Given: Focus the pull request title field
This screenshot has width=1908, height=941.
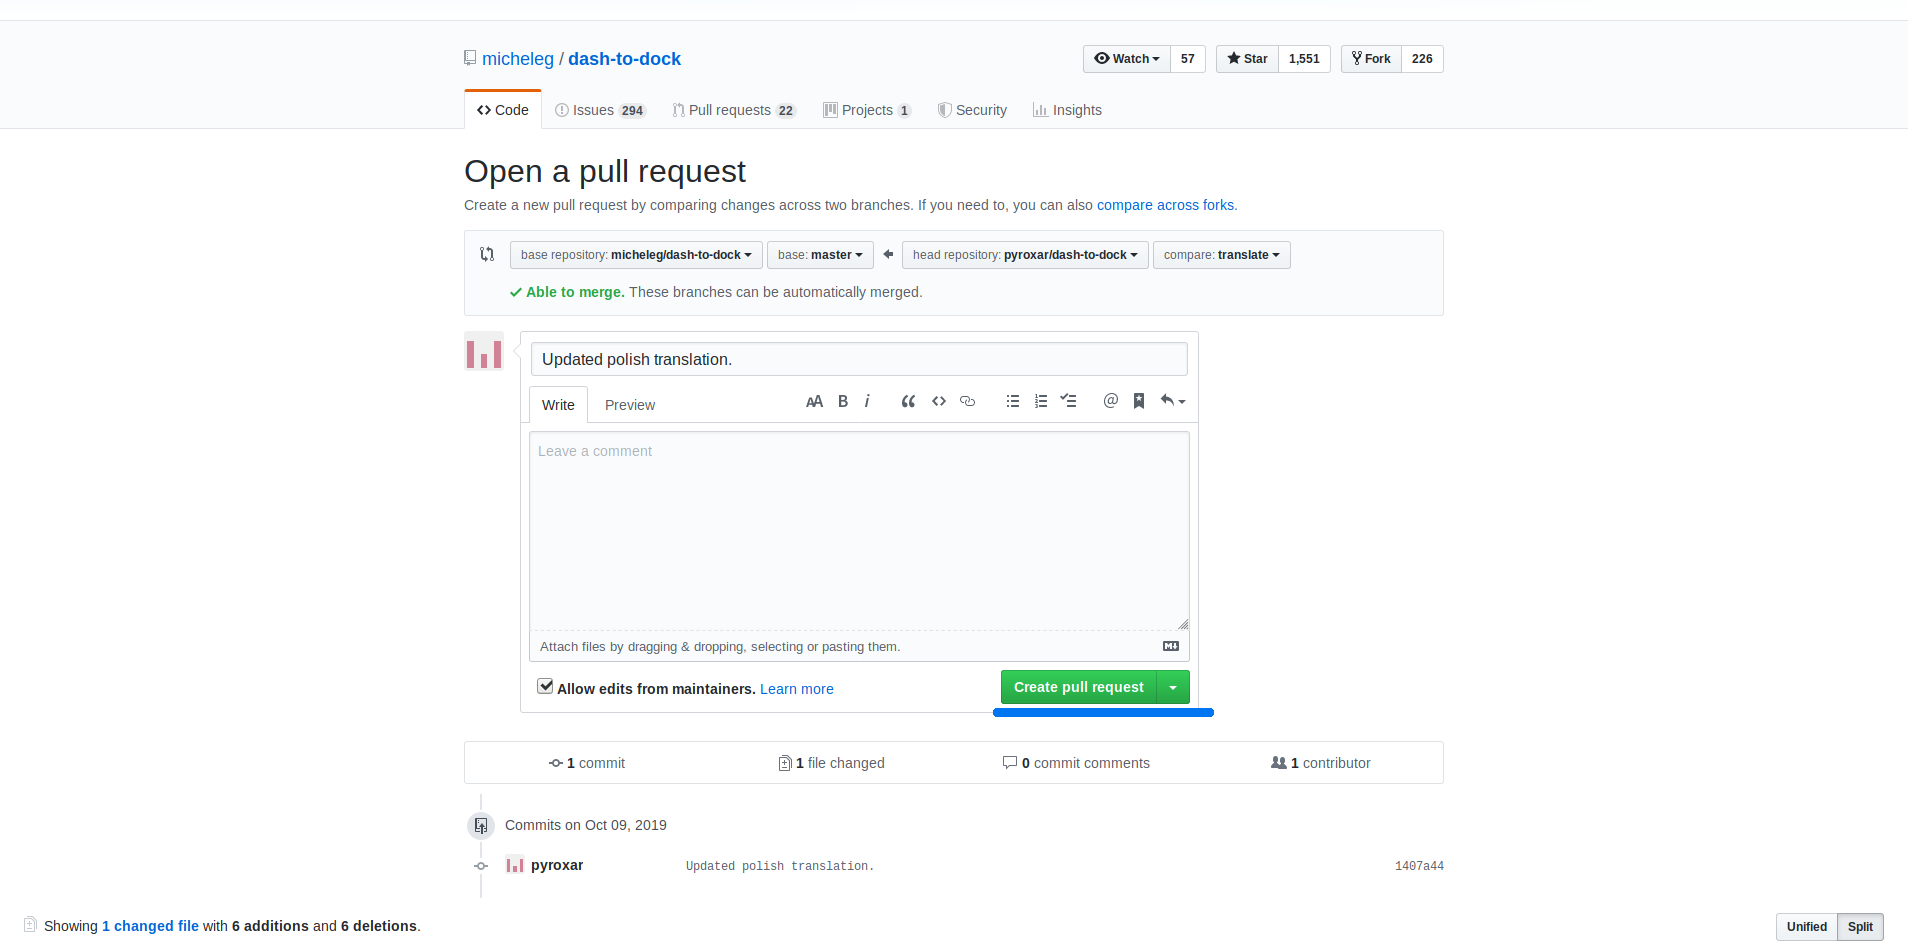Looking at the screenshot, I should 859,359.
